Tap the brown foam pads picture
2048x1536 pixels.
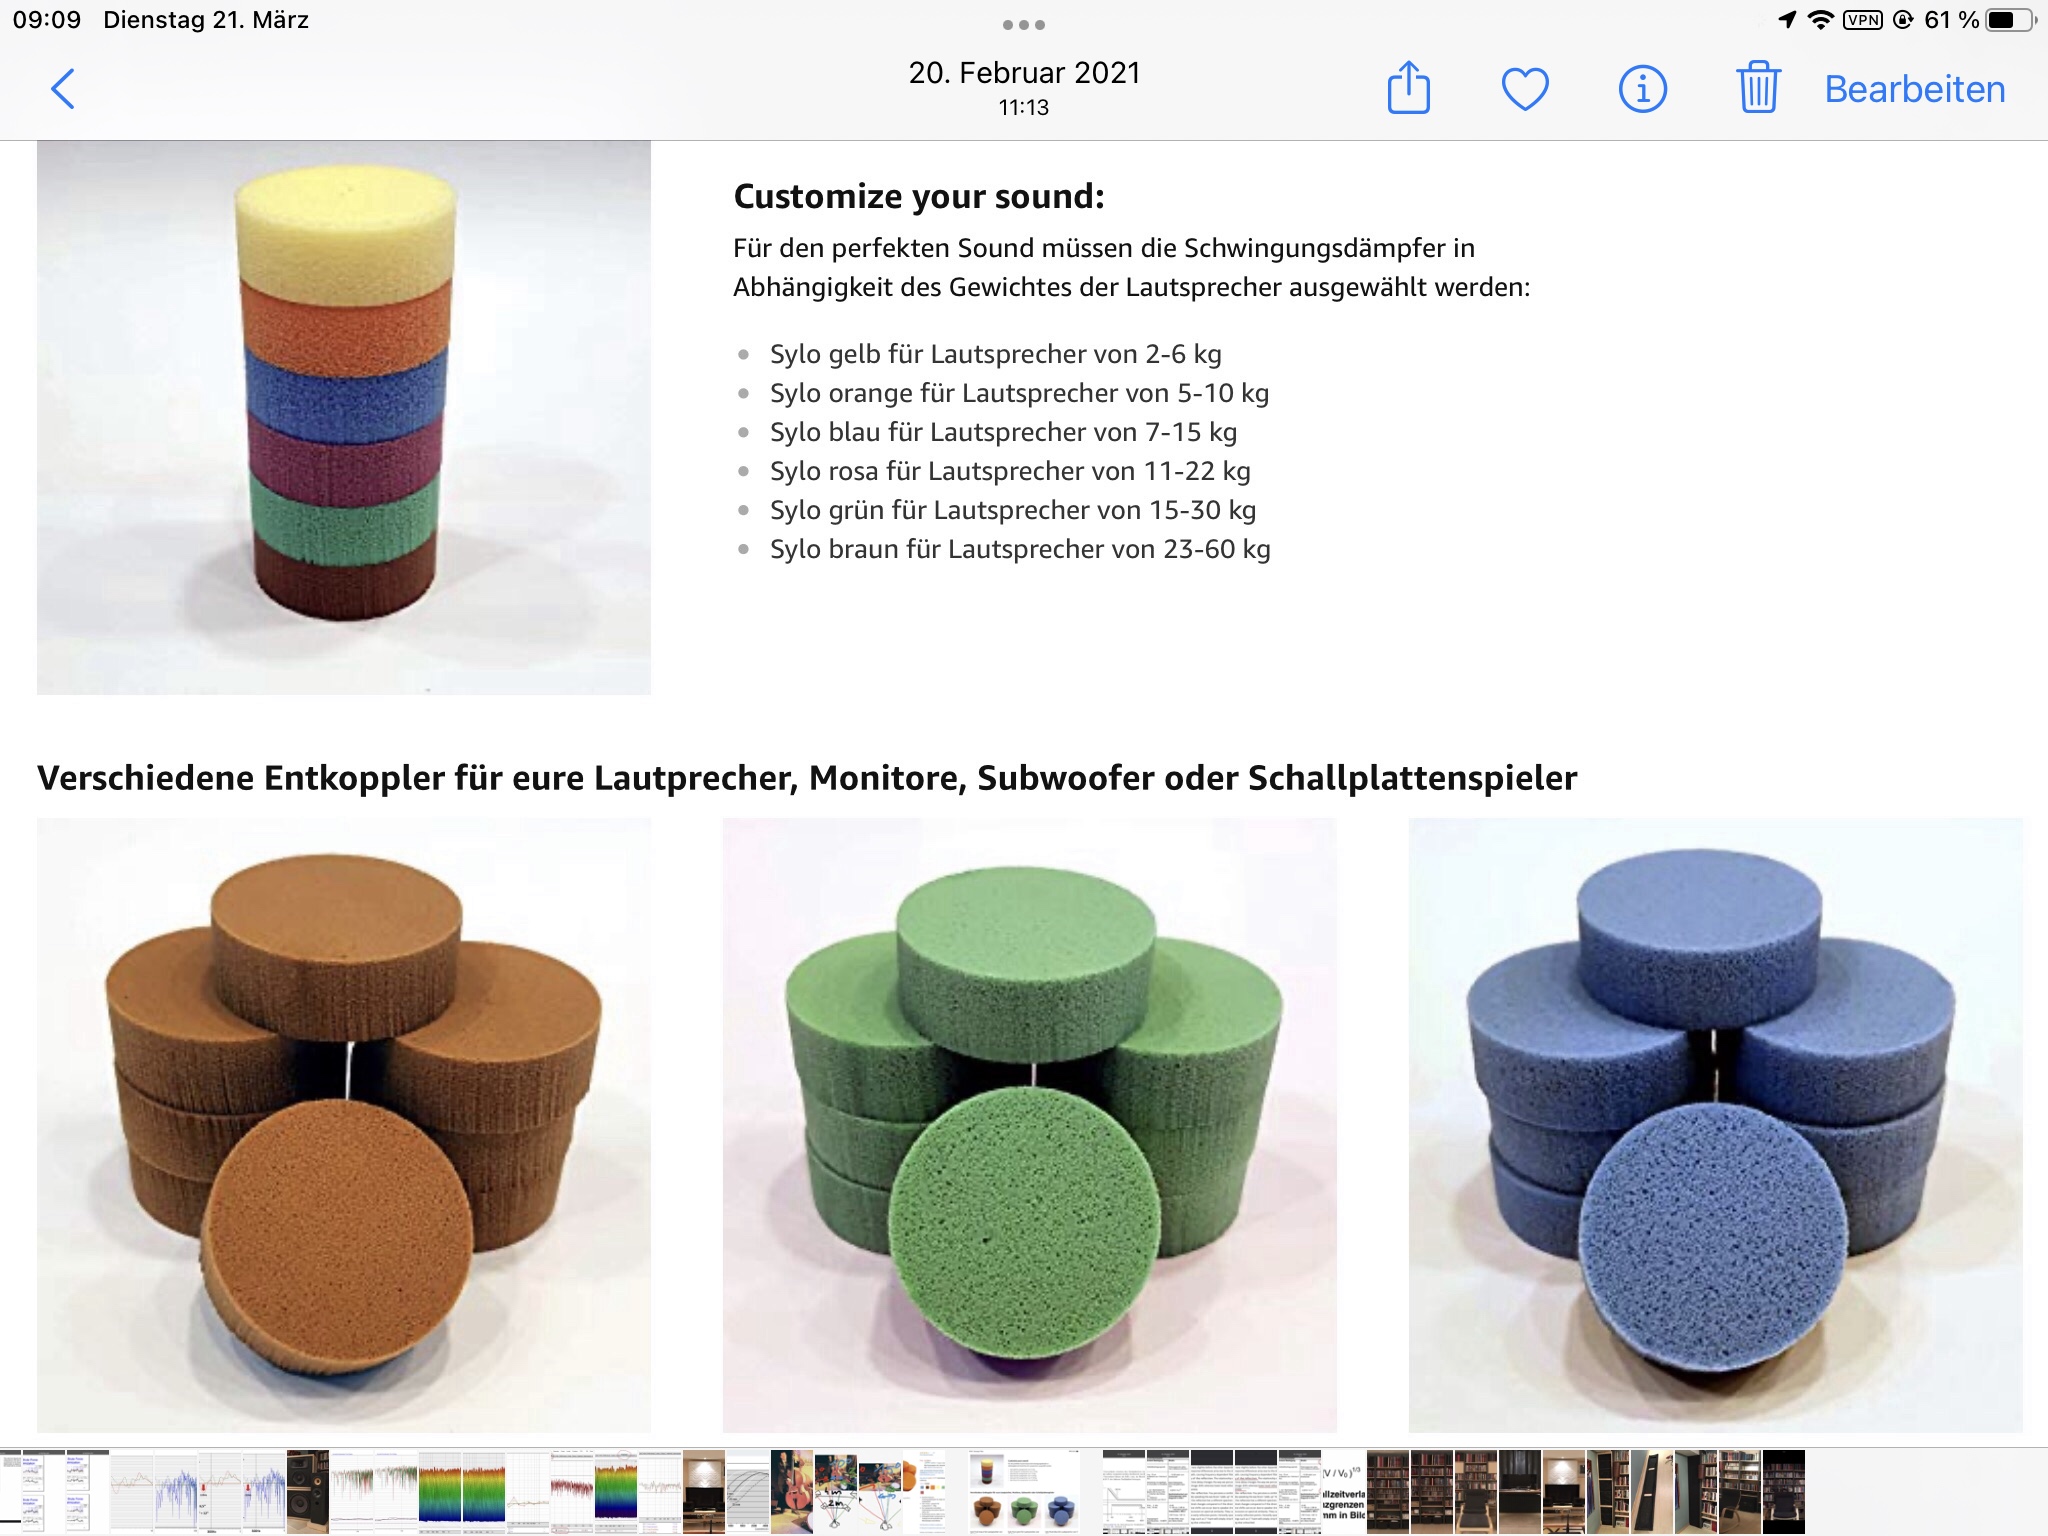coord(344,1125)
